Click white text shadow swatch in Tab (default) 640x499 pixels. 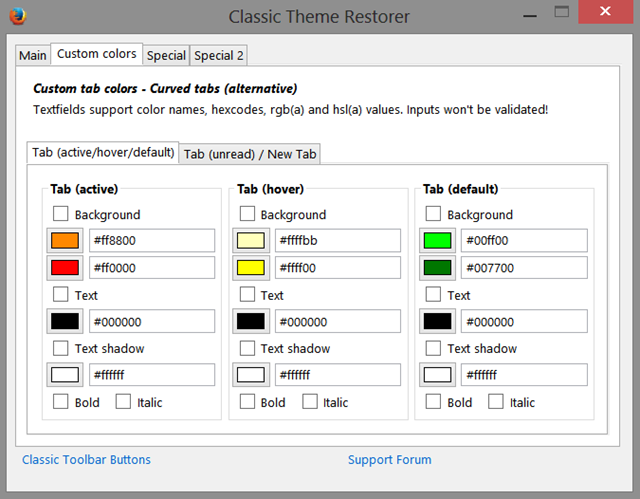(x=438, y=375)
